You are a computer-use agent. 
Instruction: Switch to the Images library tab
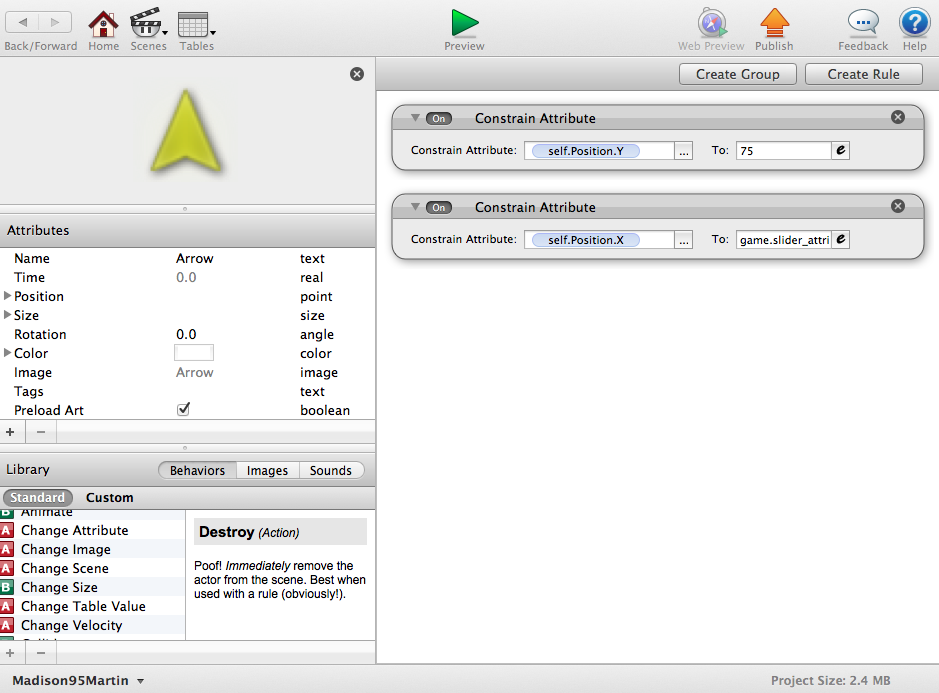pyautogui.click(x=267, y=471)
